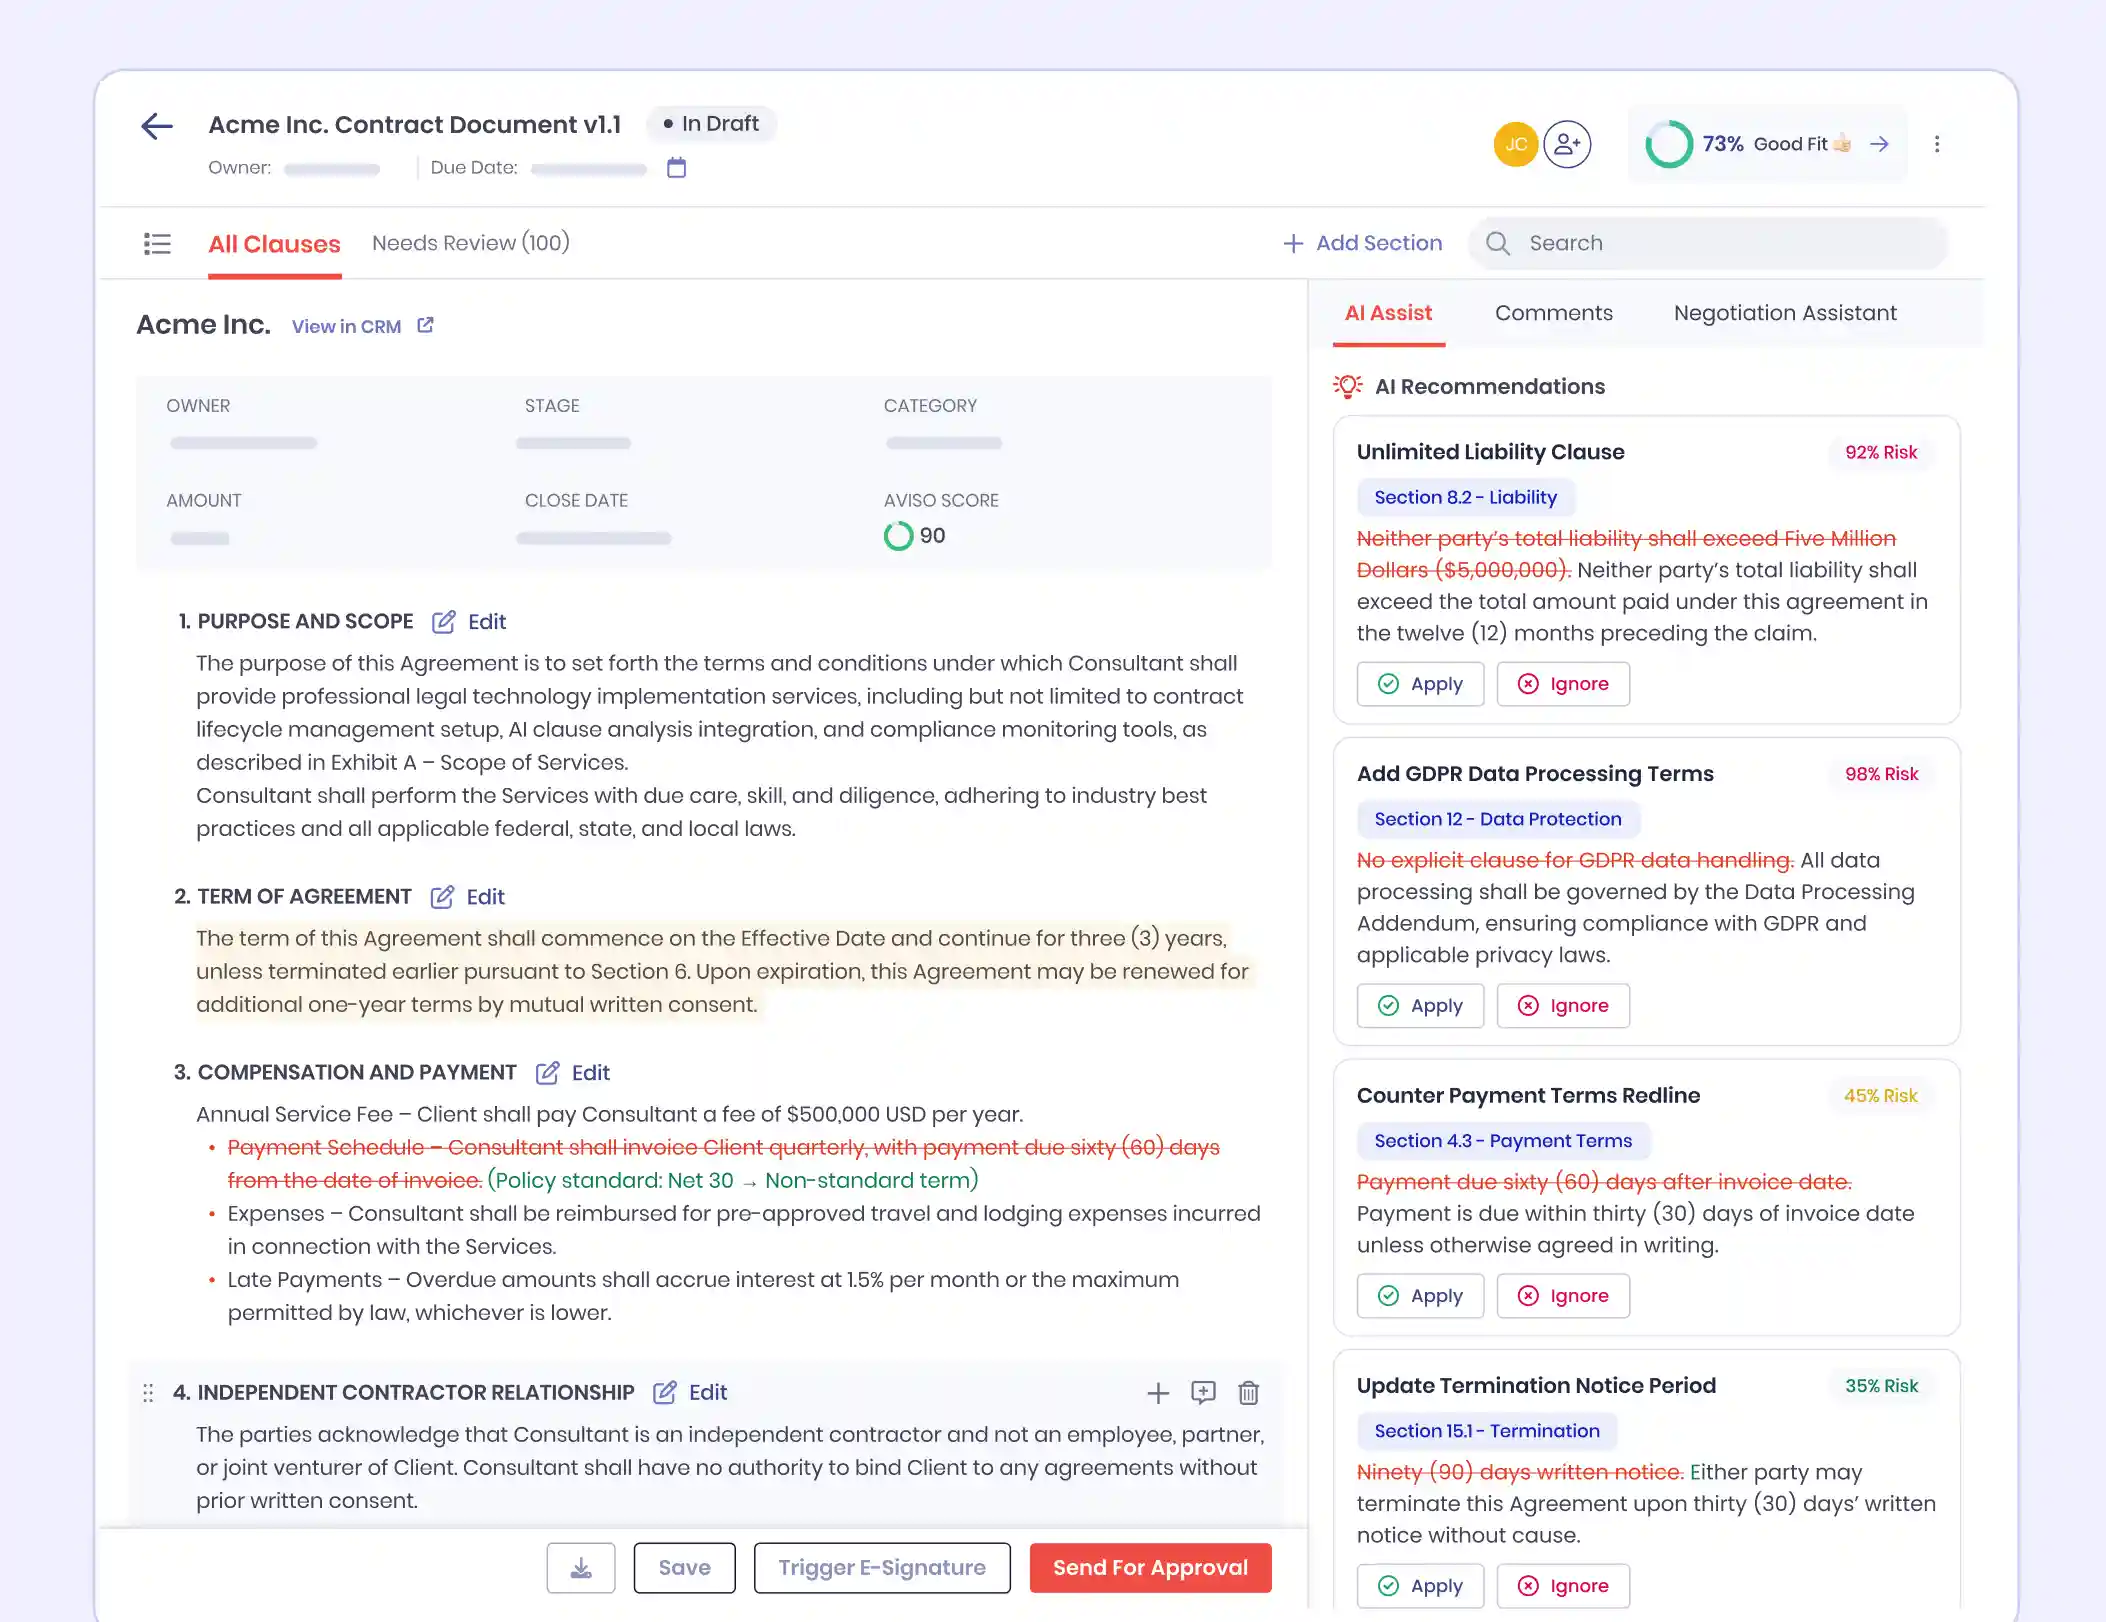Click plus icon on section 4
The height and width of the screenshot is (1622, 2106).
[1157, 1392]
